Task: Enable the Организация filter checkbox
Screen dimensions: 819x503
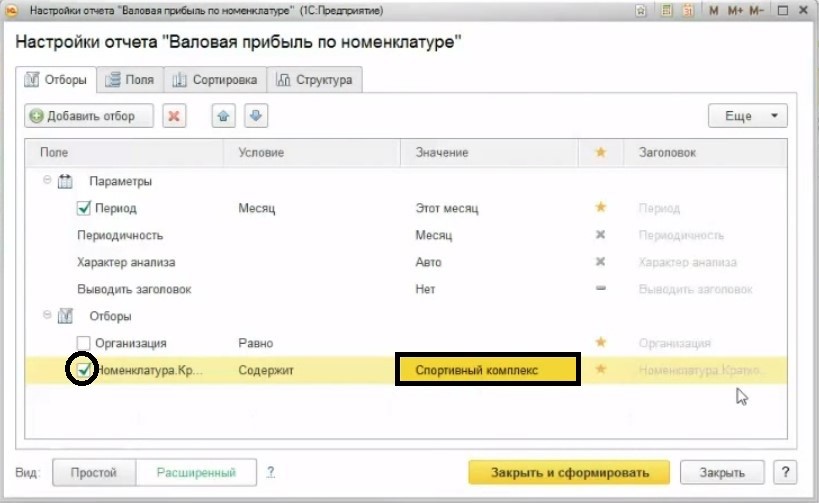Action: [84, 343]
